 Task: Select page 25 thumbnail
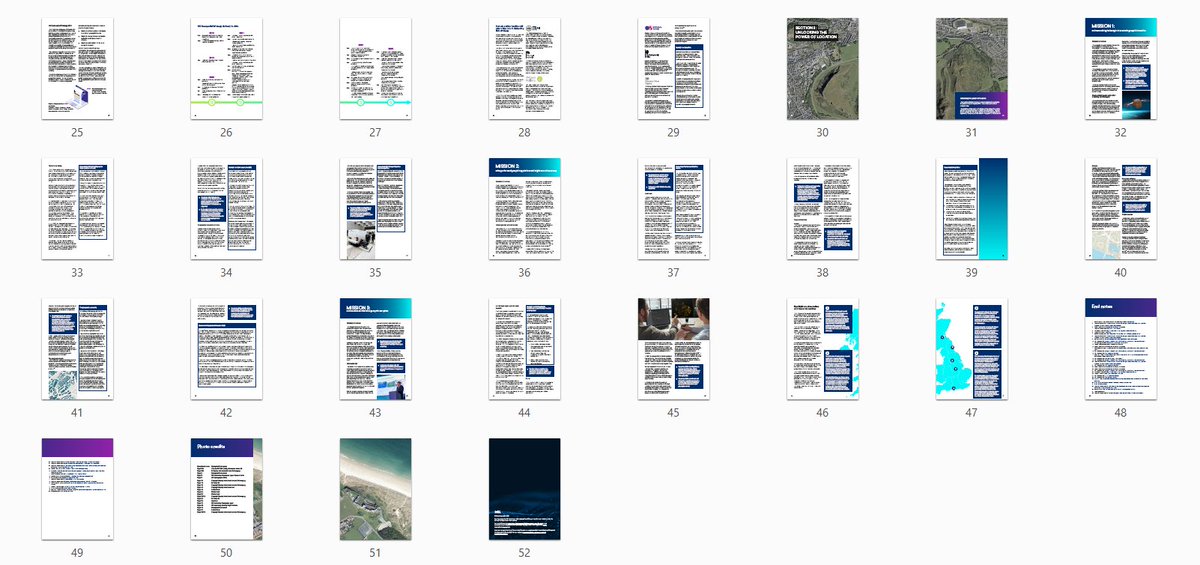(77, 69)
